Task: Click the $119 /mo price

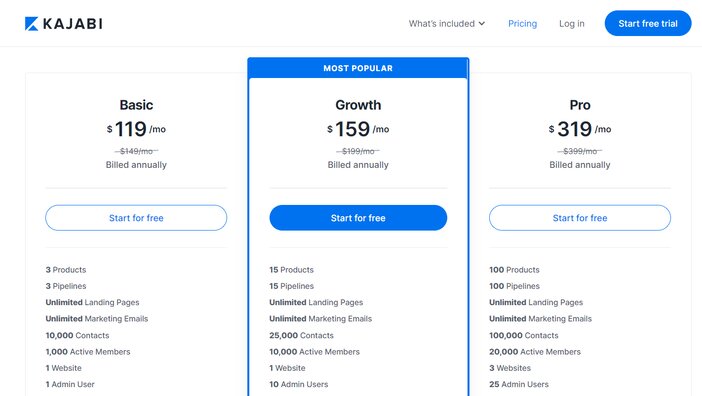Action: pyautogui.click(x=136, y=129)
